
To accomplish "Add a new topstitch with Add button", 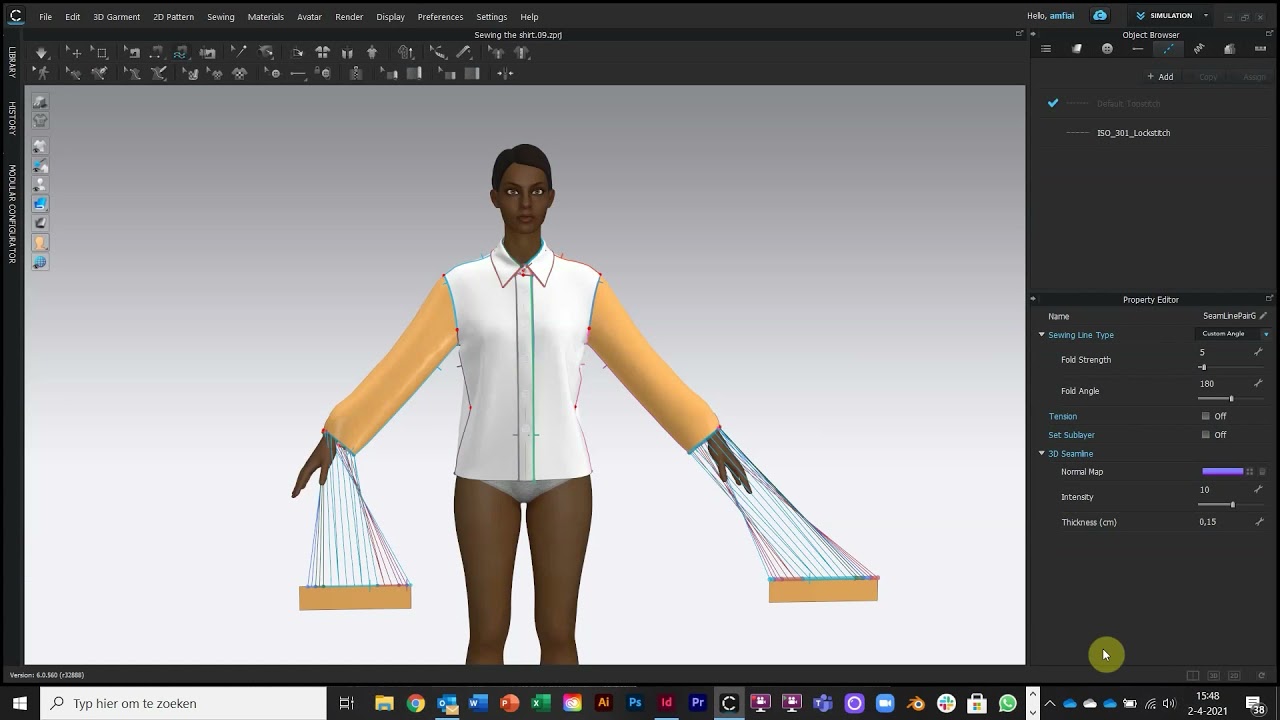I will tap(1160, 77).
